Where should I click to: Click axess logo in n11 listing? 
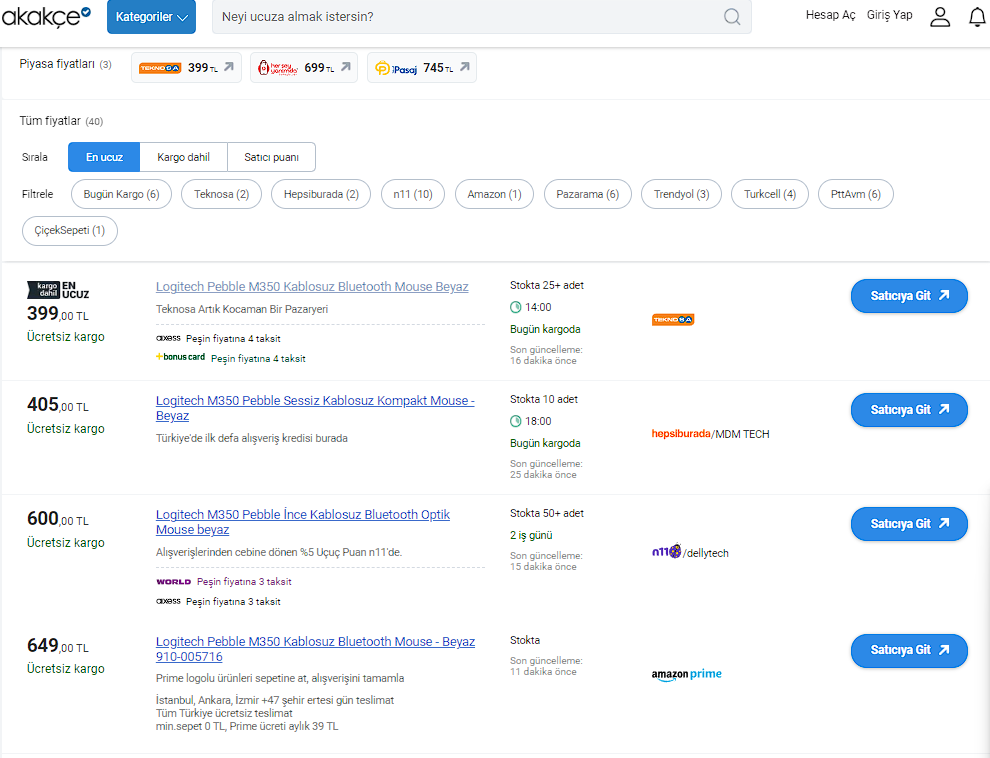point(168,601)
